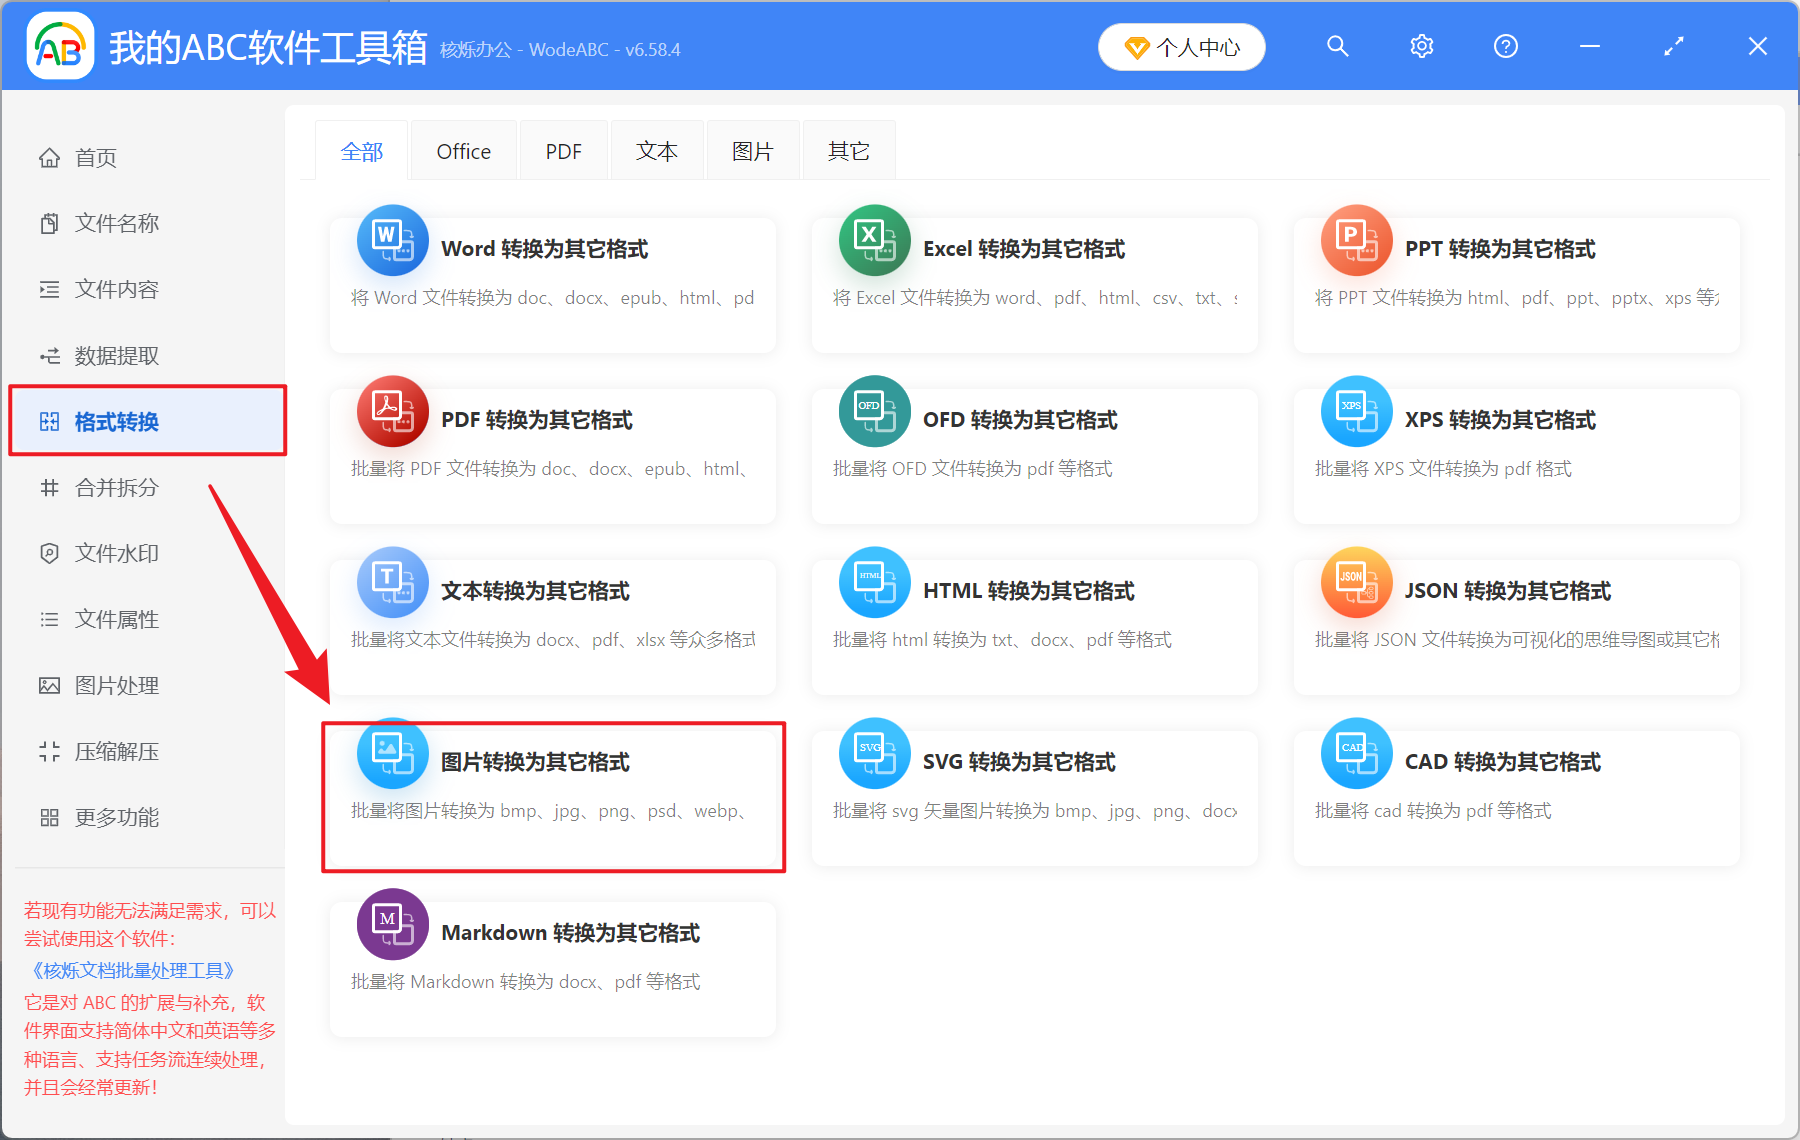Select the 数据提取 function

coord(115,355)
